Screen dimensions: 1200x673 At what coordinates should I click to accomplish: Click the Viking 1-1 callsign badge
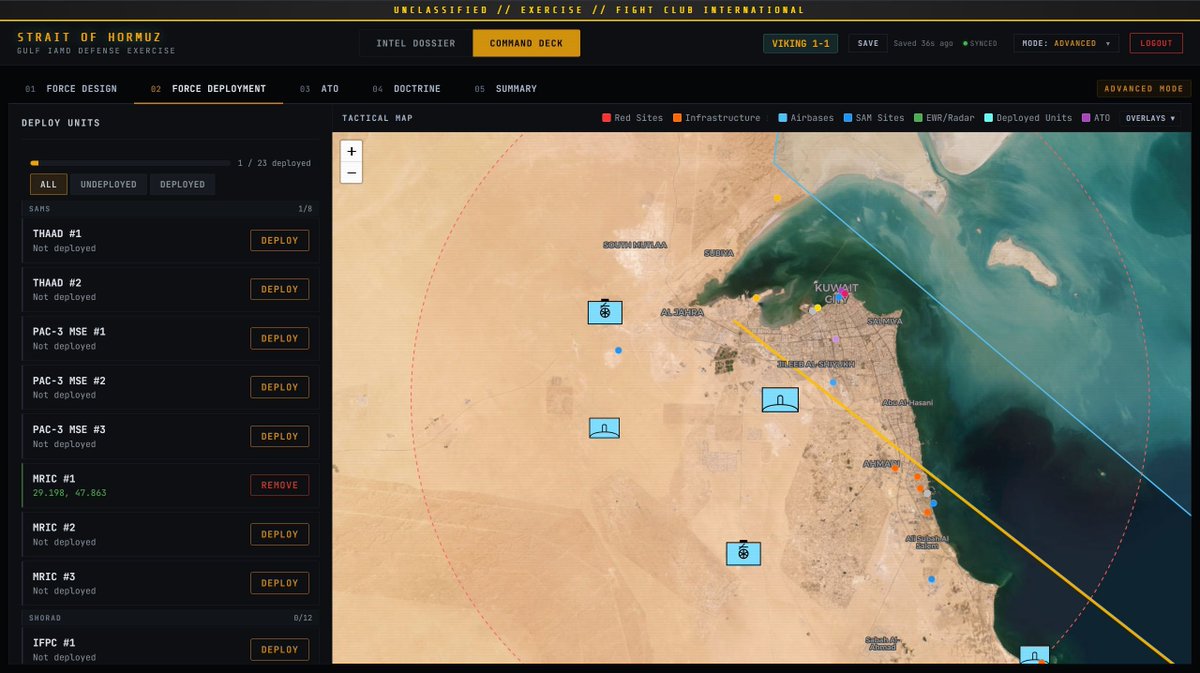coord(801,44)
